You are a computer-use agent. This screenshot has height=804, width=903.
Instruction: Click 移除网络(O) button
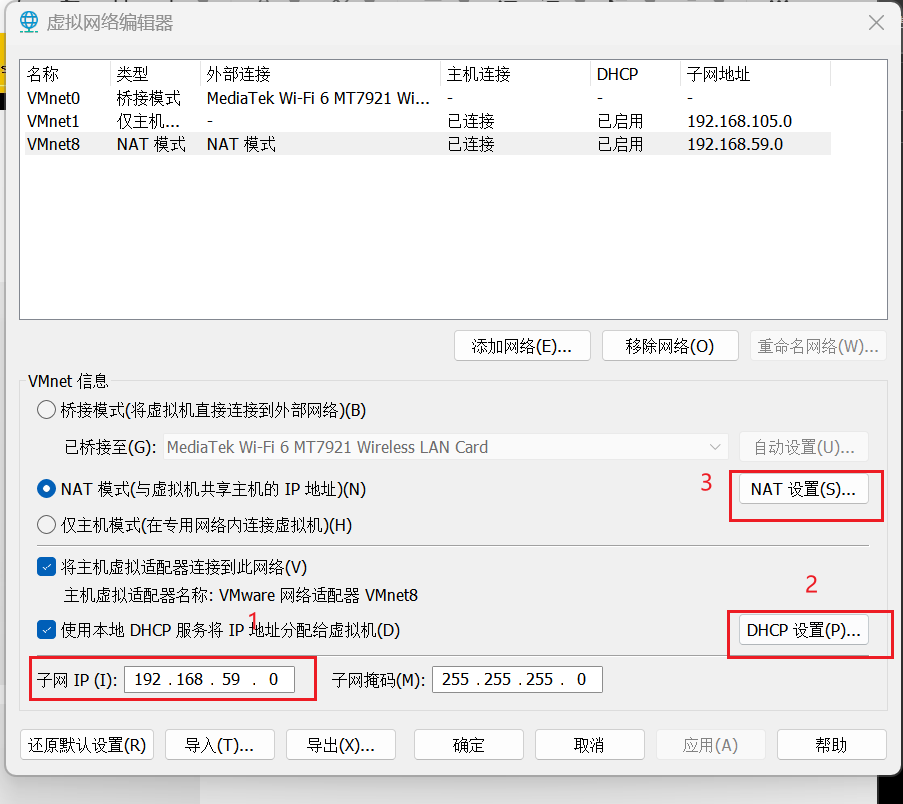coord(670,346)
